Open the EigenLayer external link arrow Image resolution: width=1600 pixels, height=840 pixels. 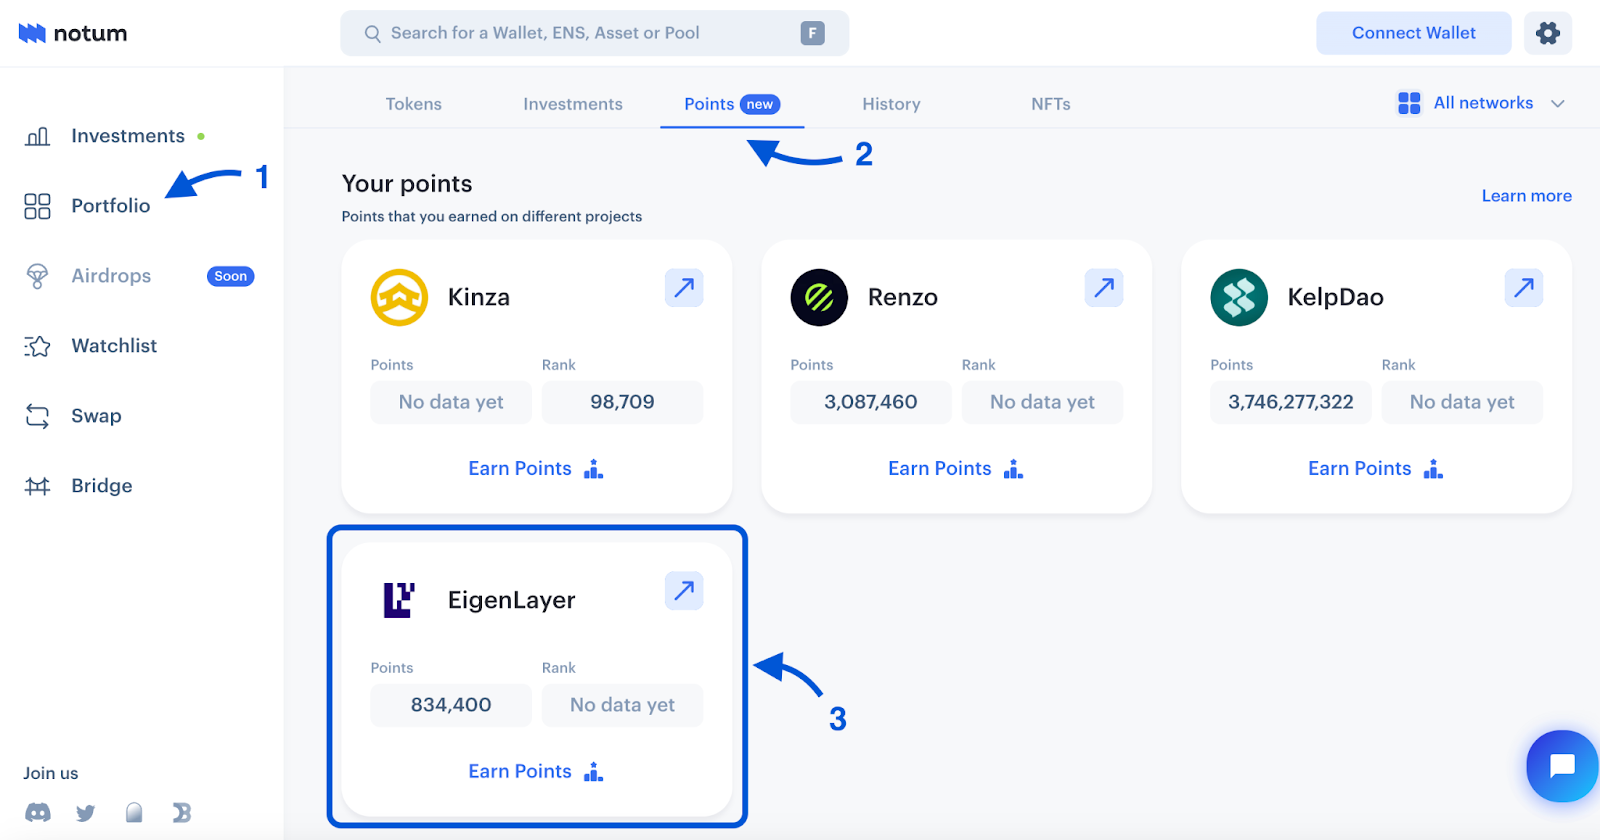point(684,591)
